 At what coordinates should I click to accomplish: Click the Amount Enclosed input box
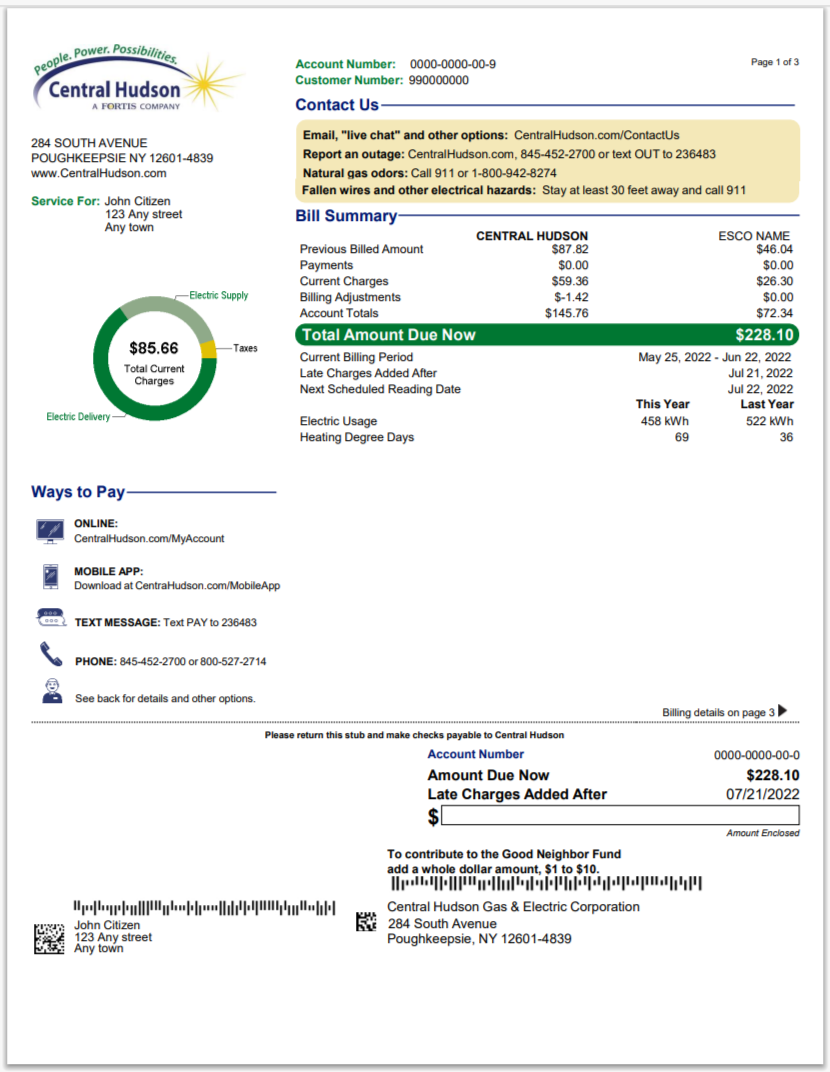(620, 816)
